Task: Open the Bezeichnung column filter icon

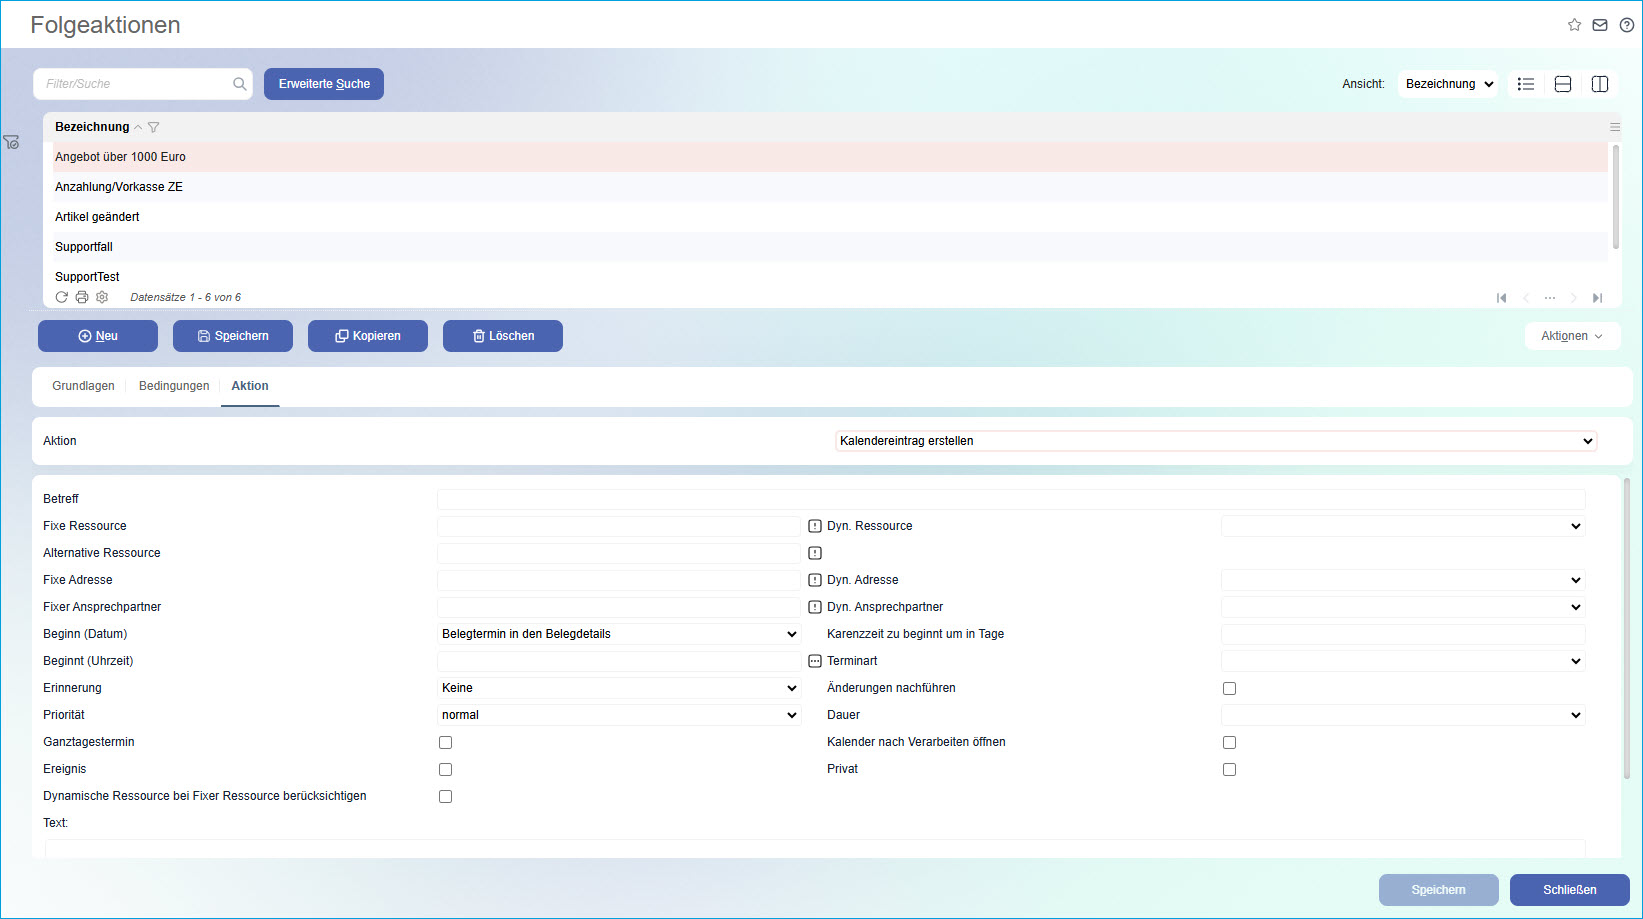Action: tap(154, 127)
